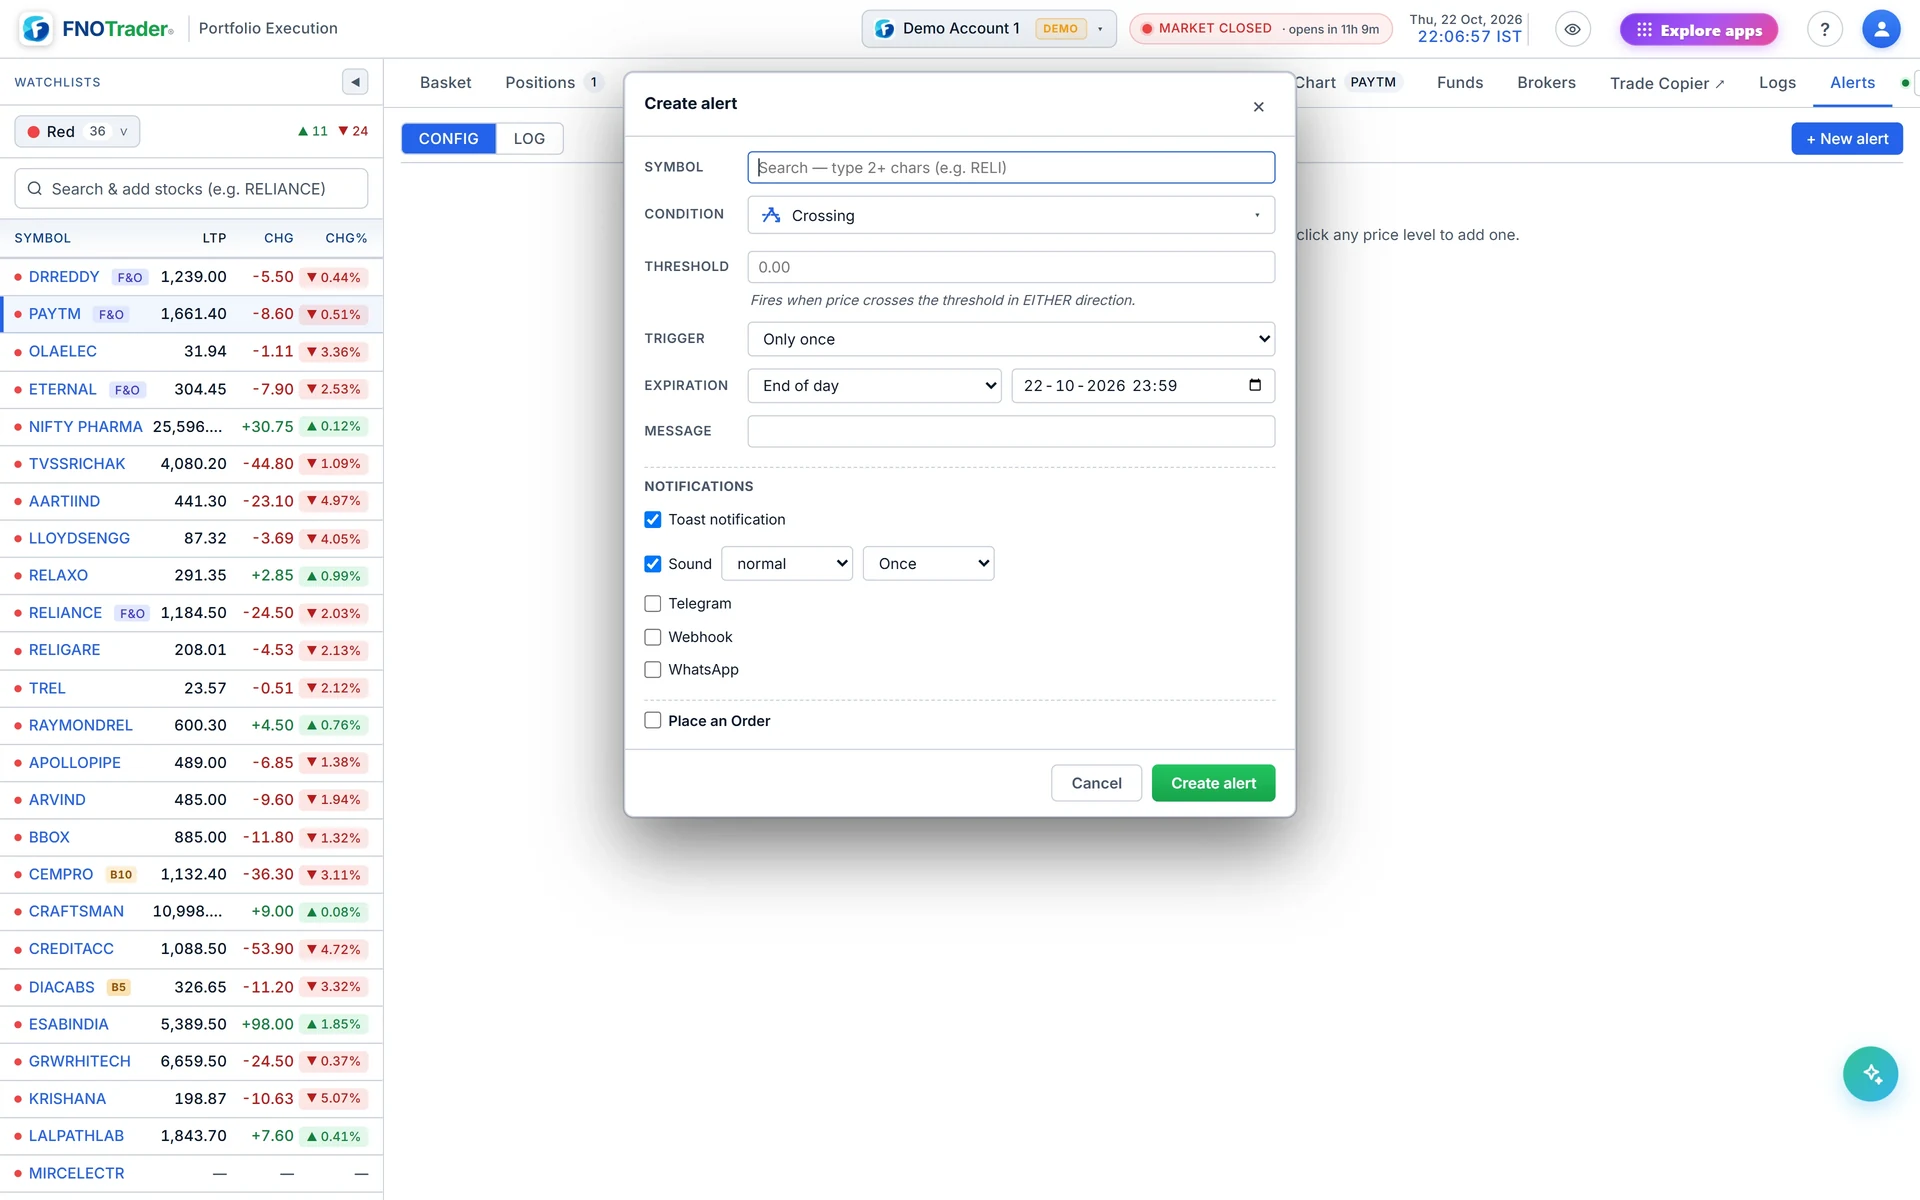Switch to the Funds tab
This screenshot has width=1920, height=1200.
click(1460, 82)
